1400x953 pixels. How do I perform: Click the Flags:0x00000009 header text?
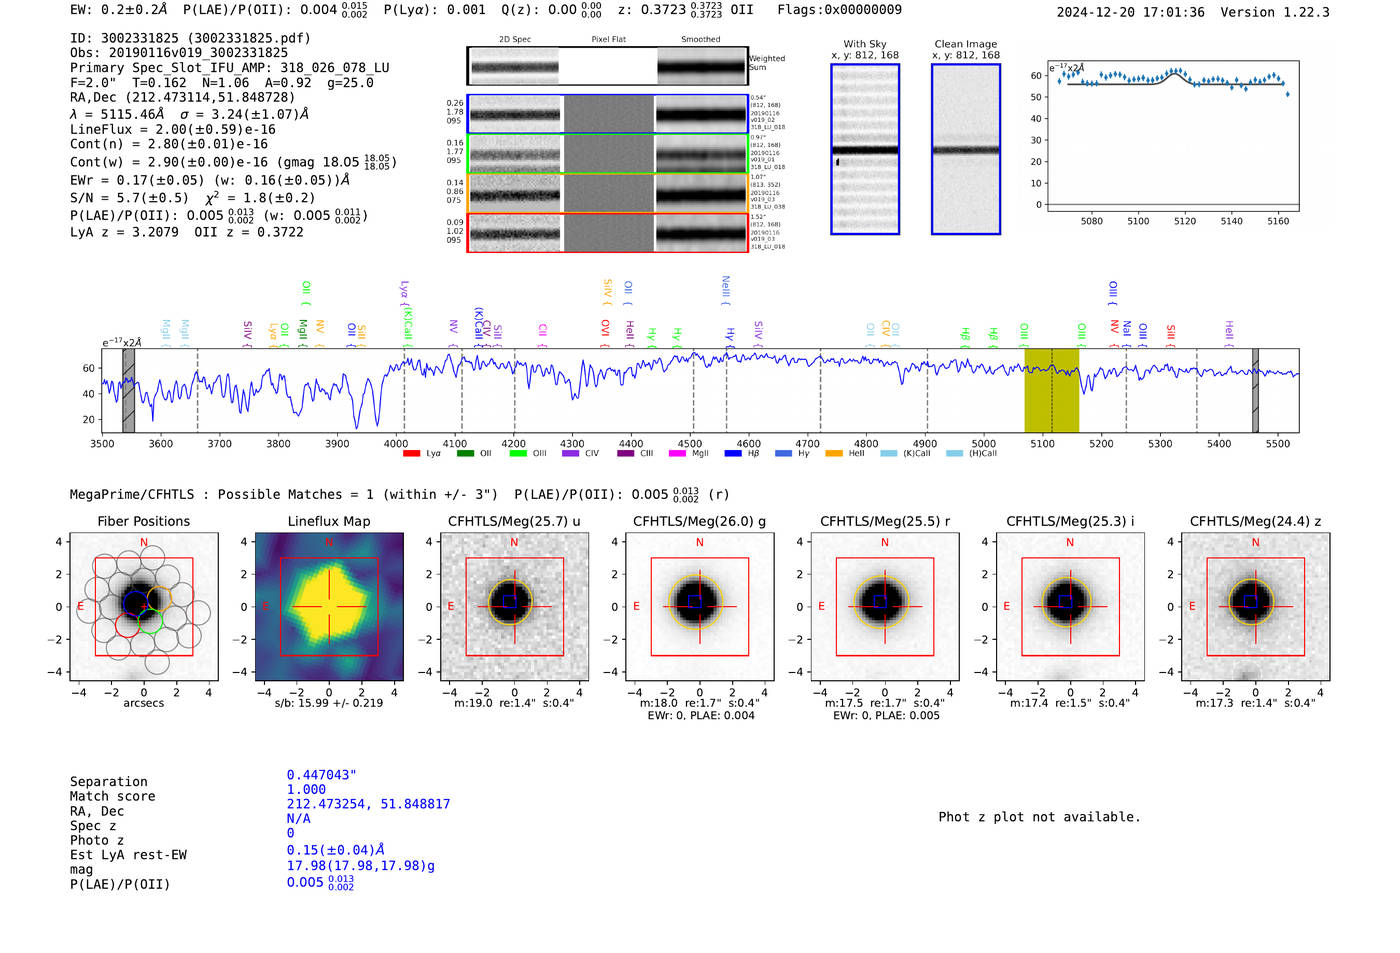(x=839, y=10)
